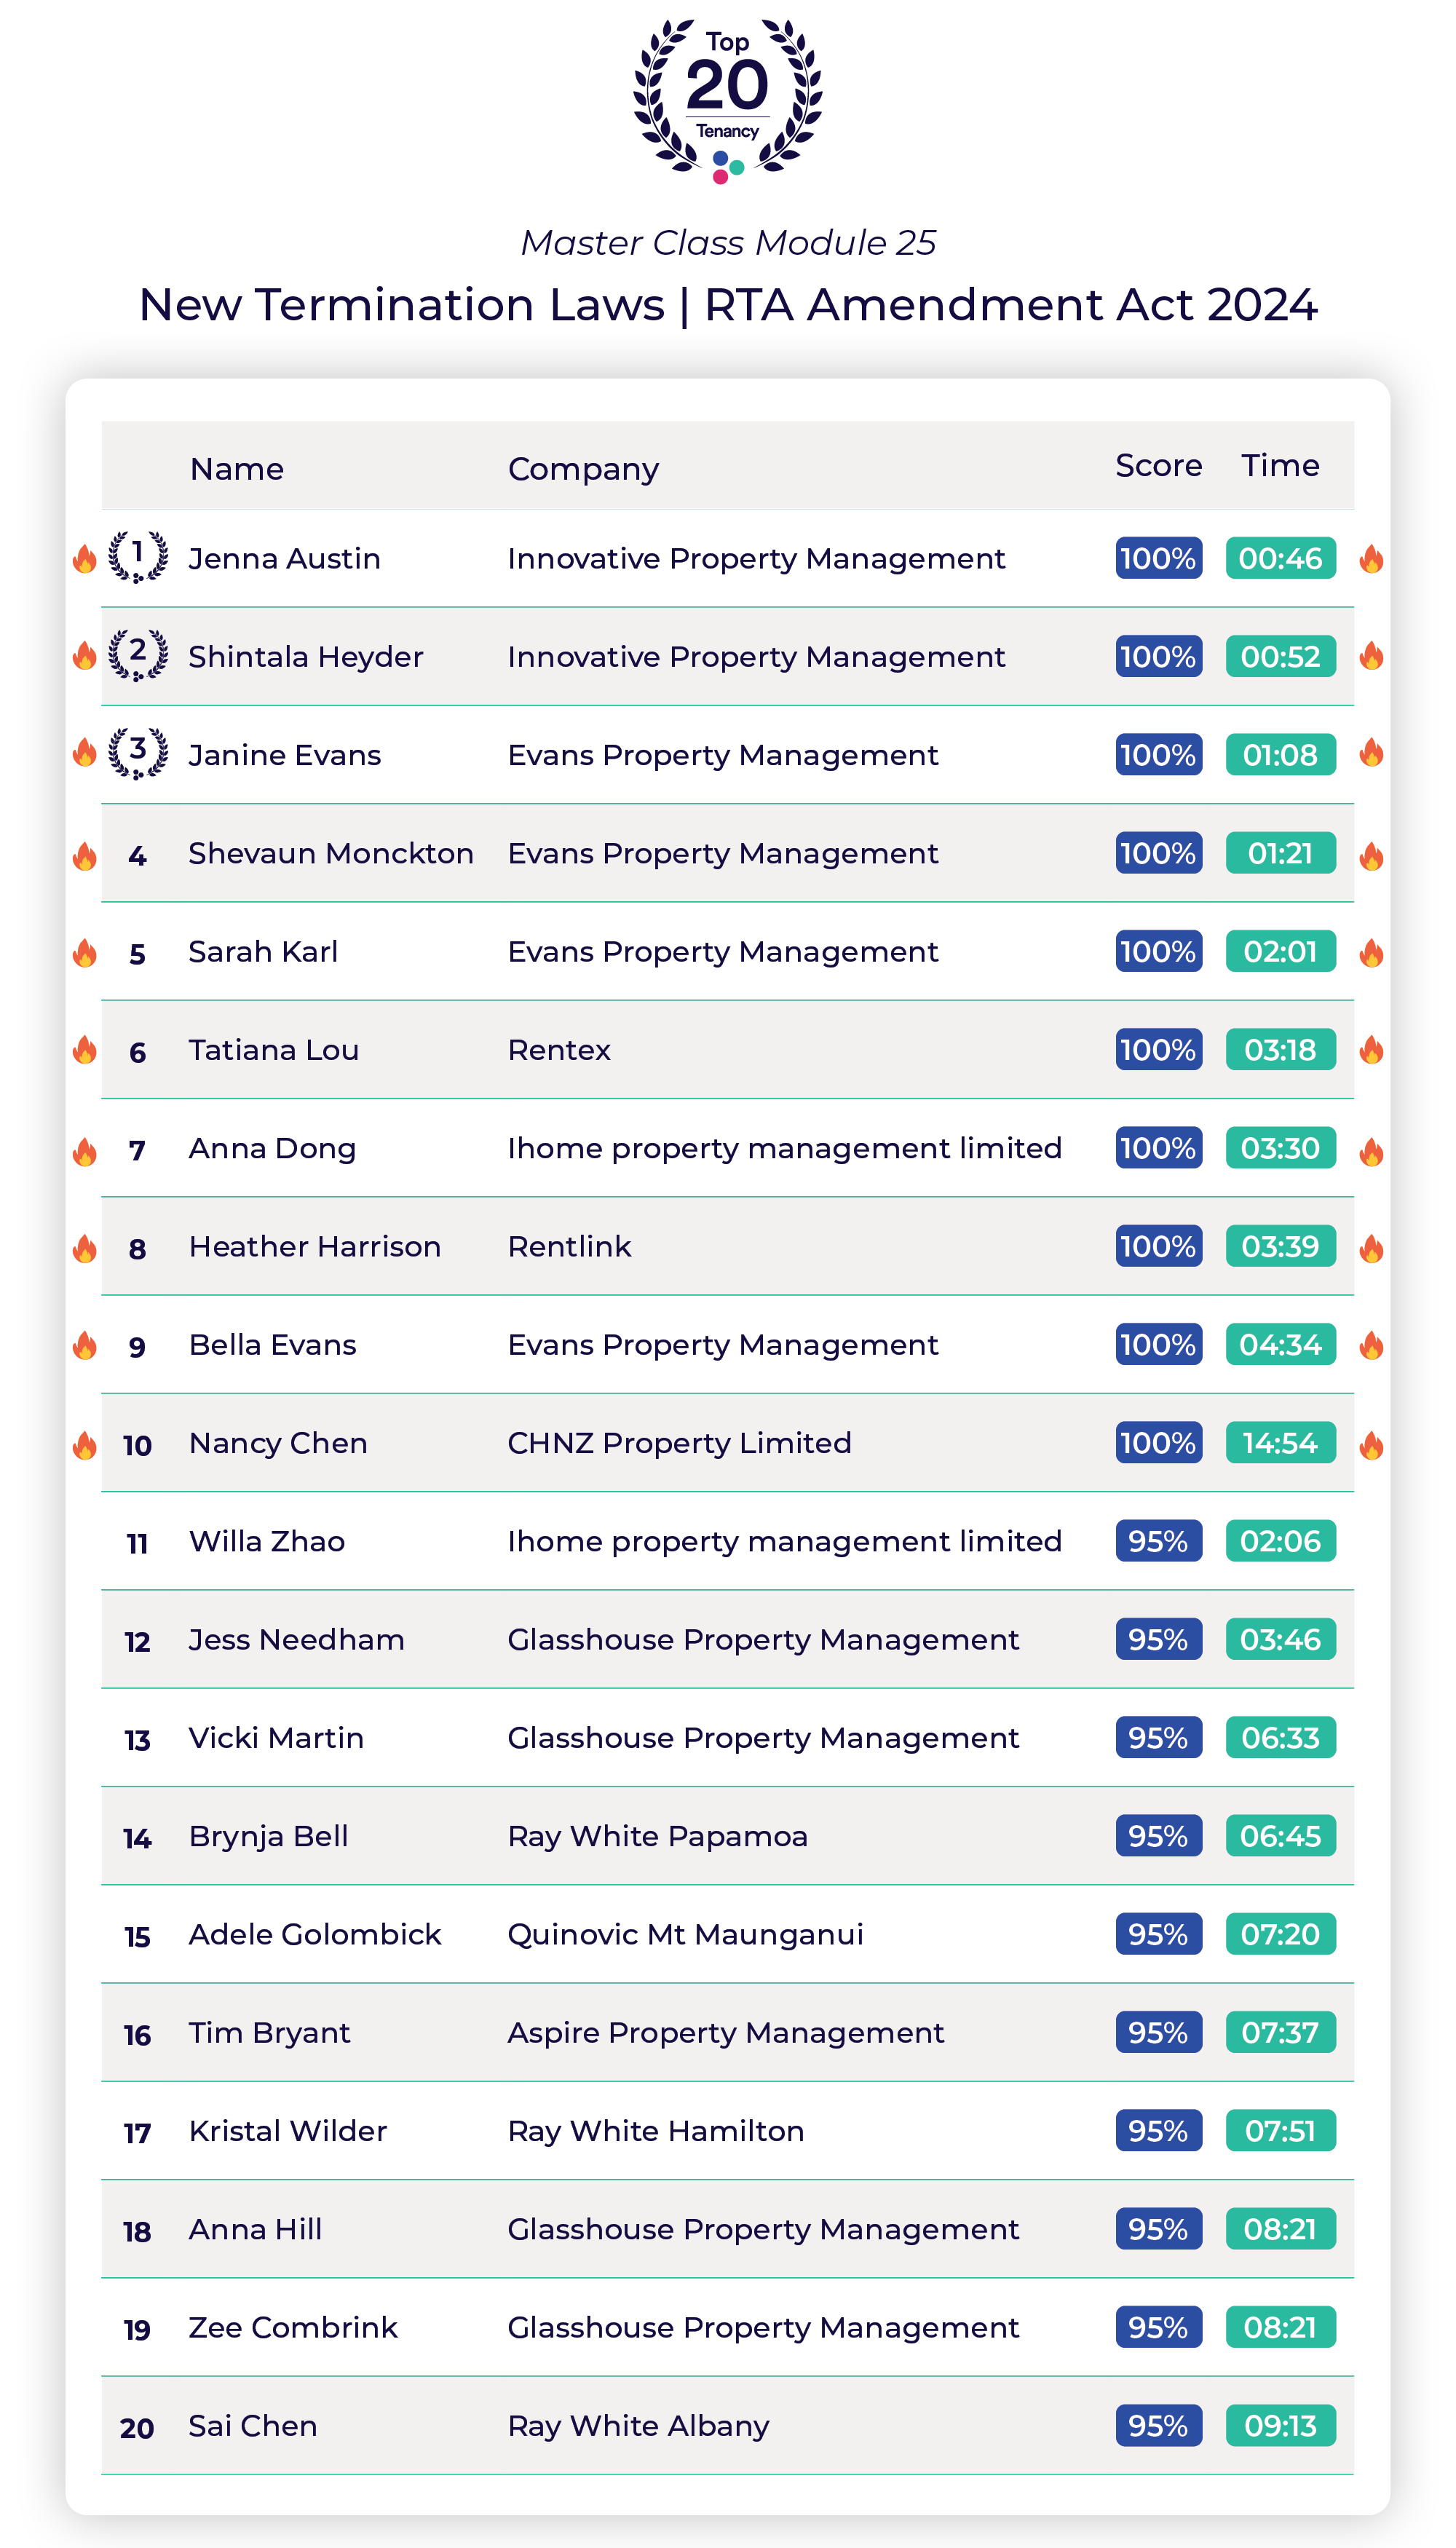
Task: Click the Score column header
Action: click(x=1158, y=465)
